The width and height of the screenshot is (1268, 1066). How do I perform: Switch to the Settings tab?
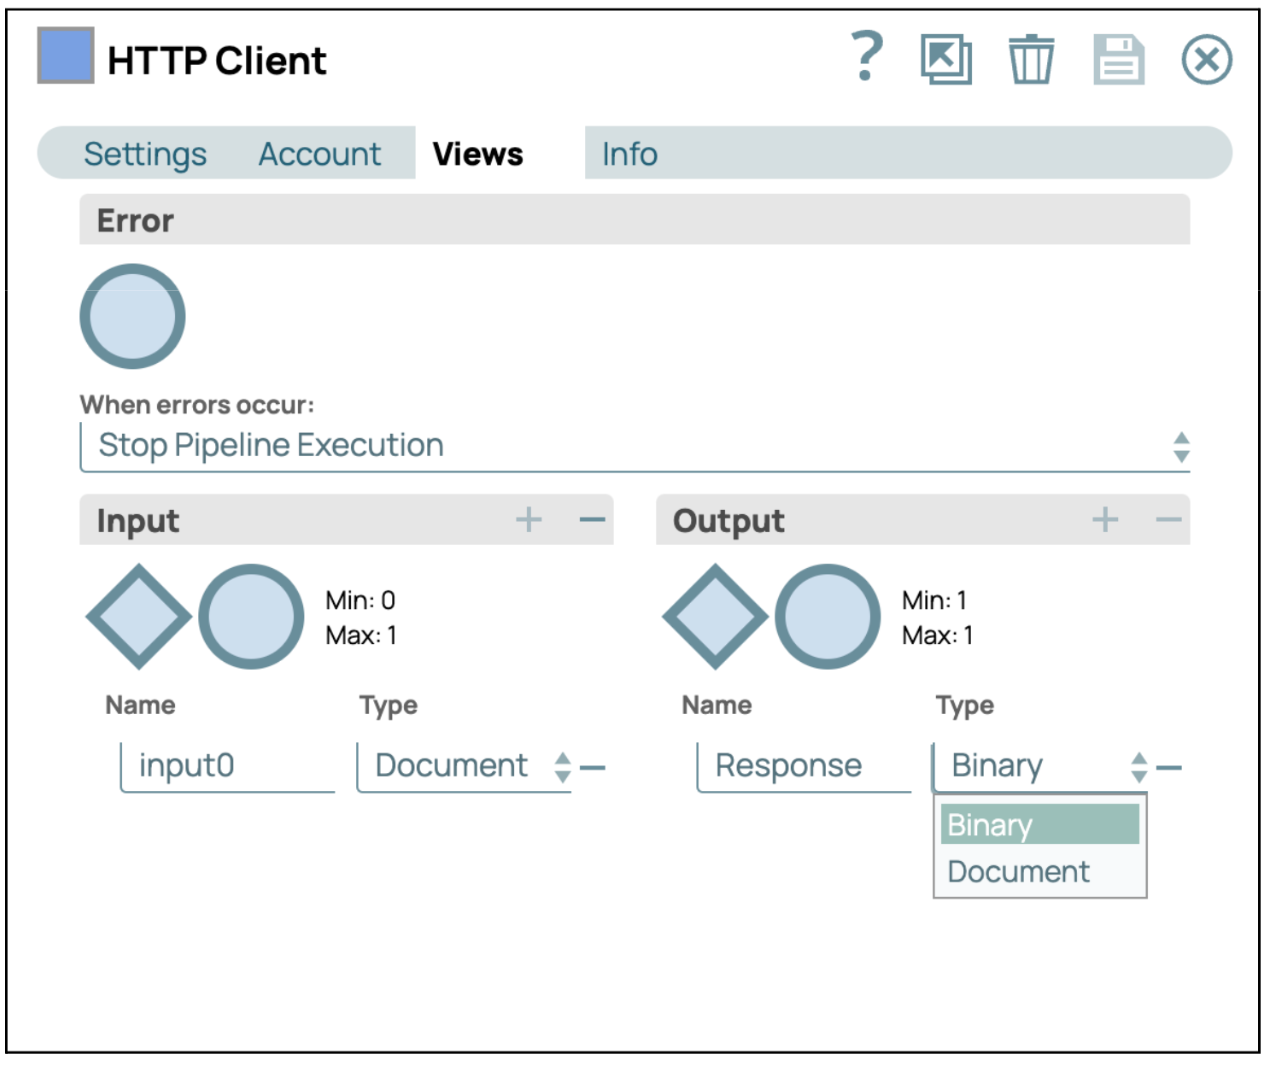145,154
